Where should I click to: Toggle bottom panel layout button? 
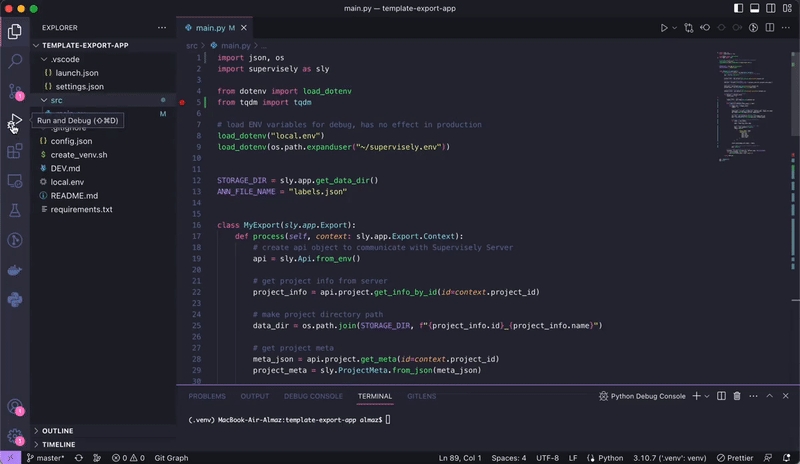point(755,8)
